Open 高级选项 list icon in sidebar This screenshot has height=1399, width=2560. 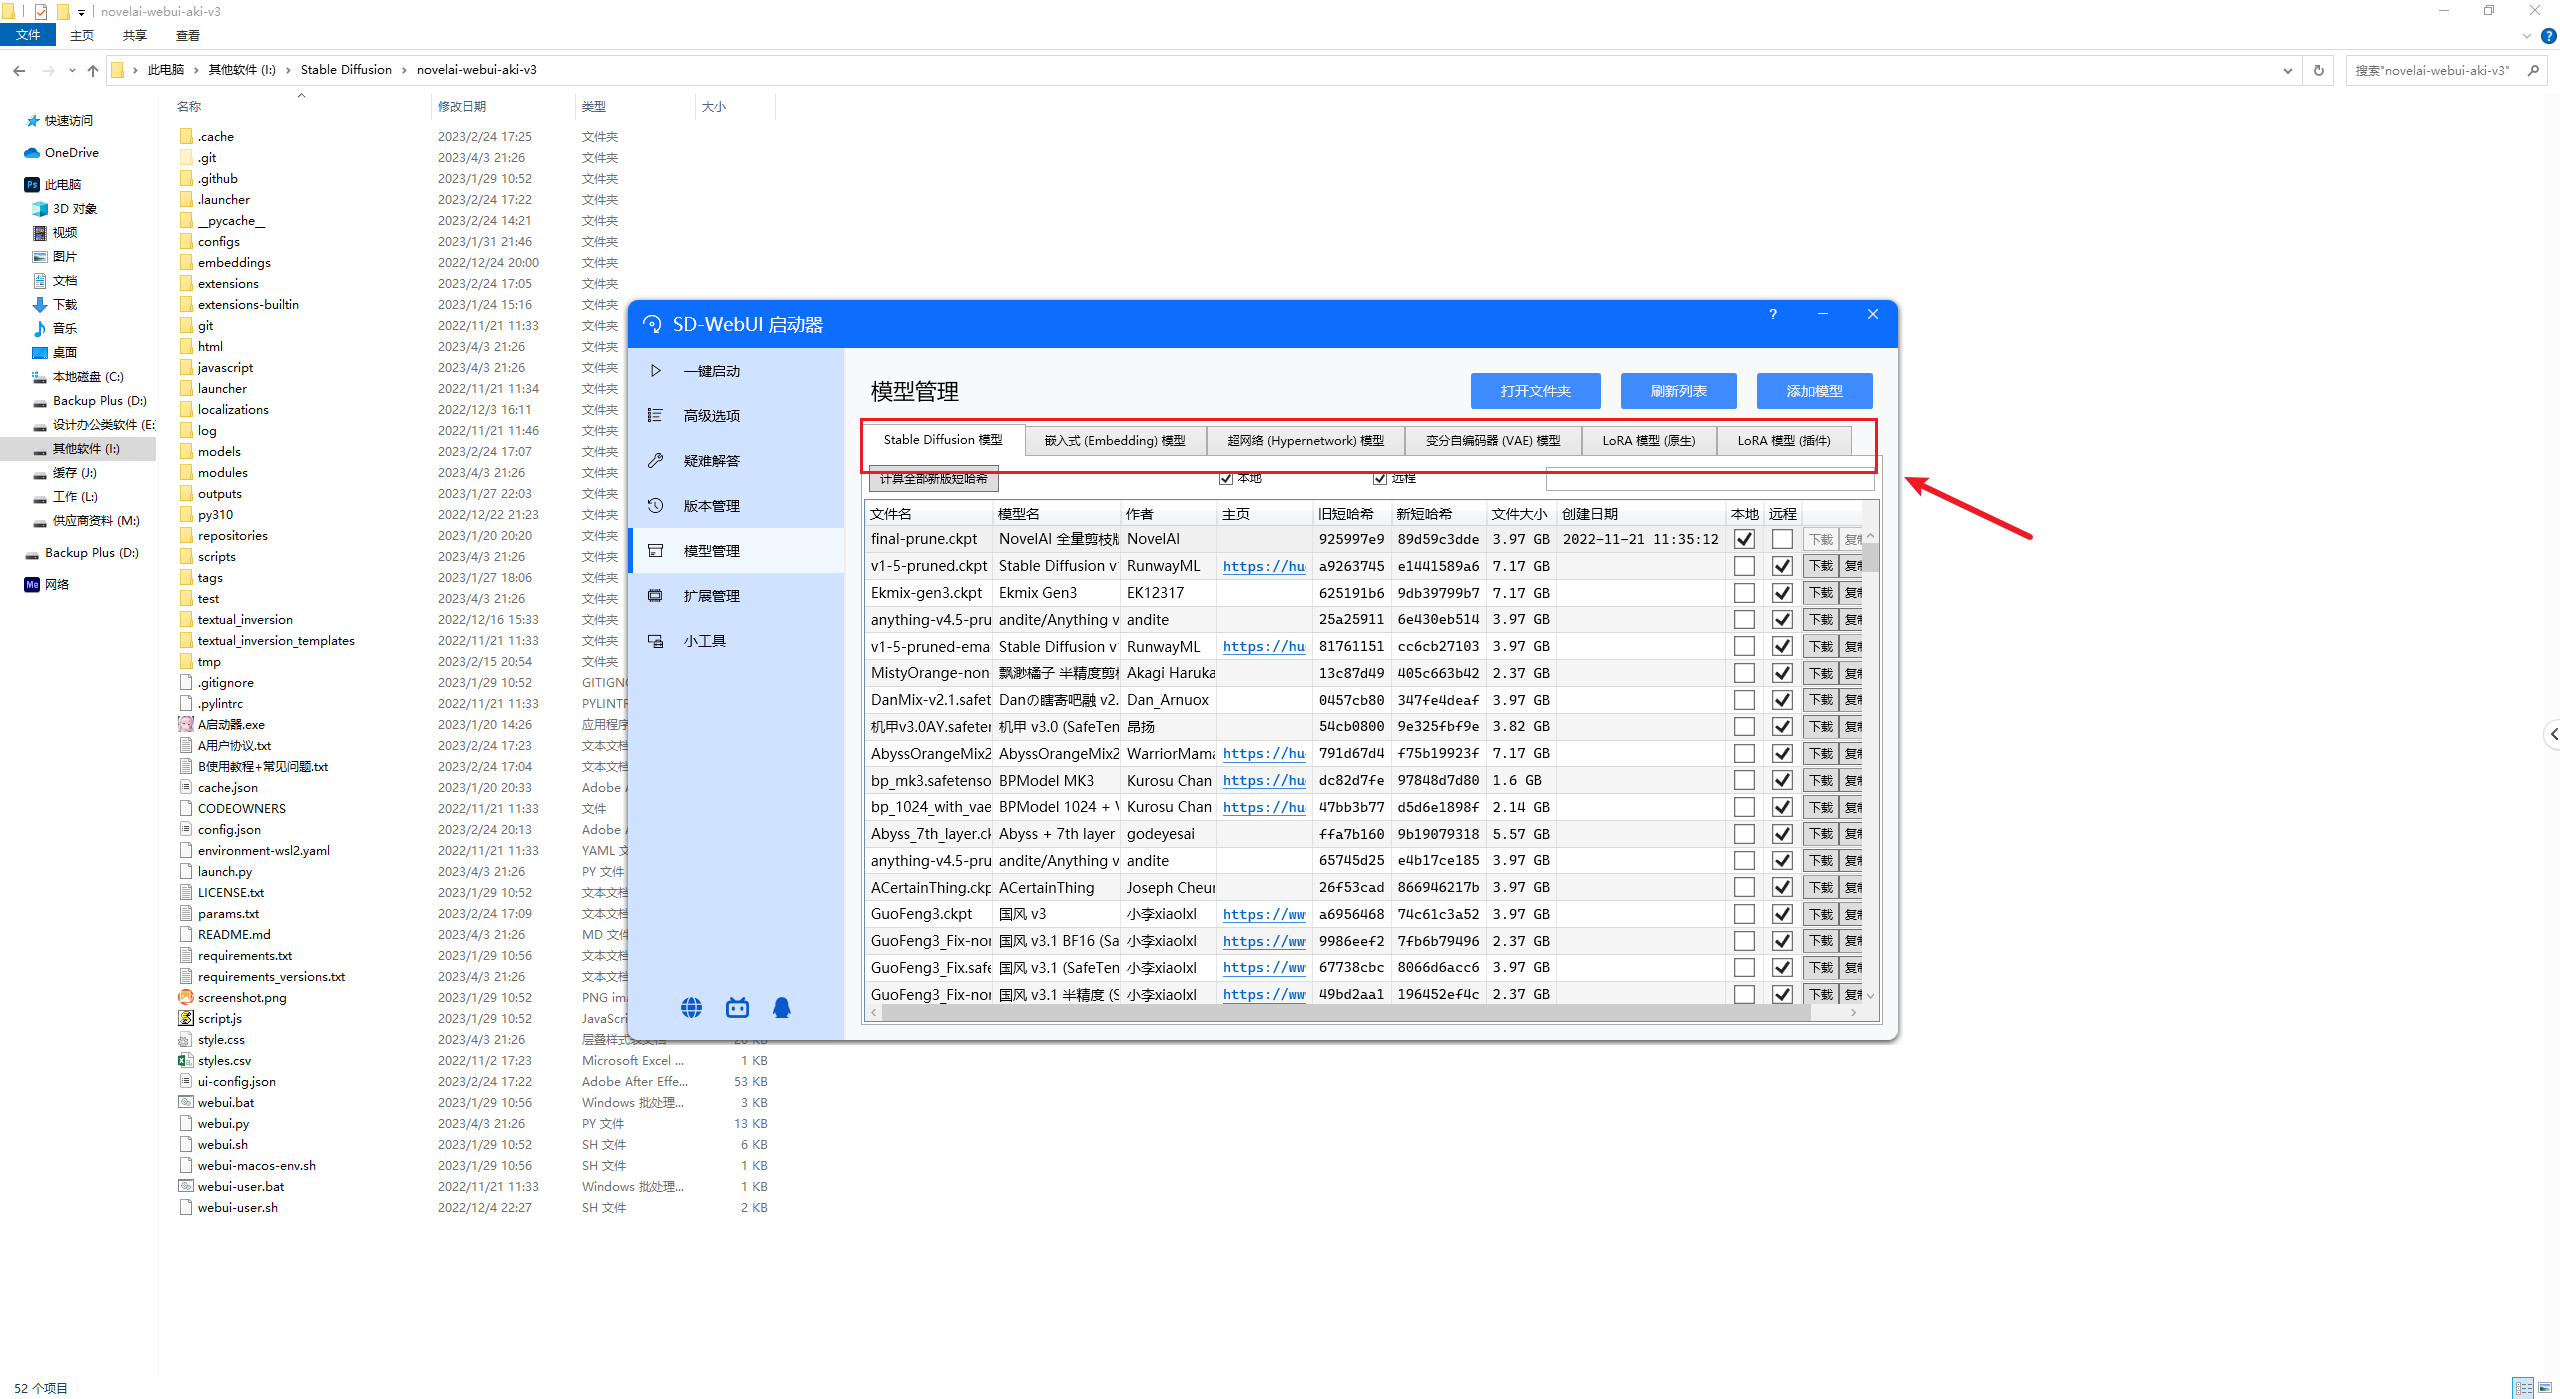pos(656,416)
